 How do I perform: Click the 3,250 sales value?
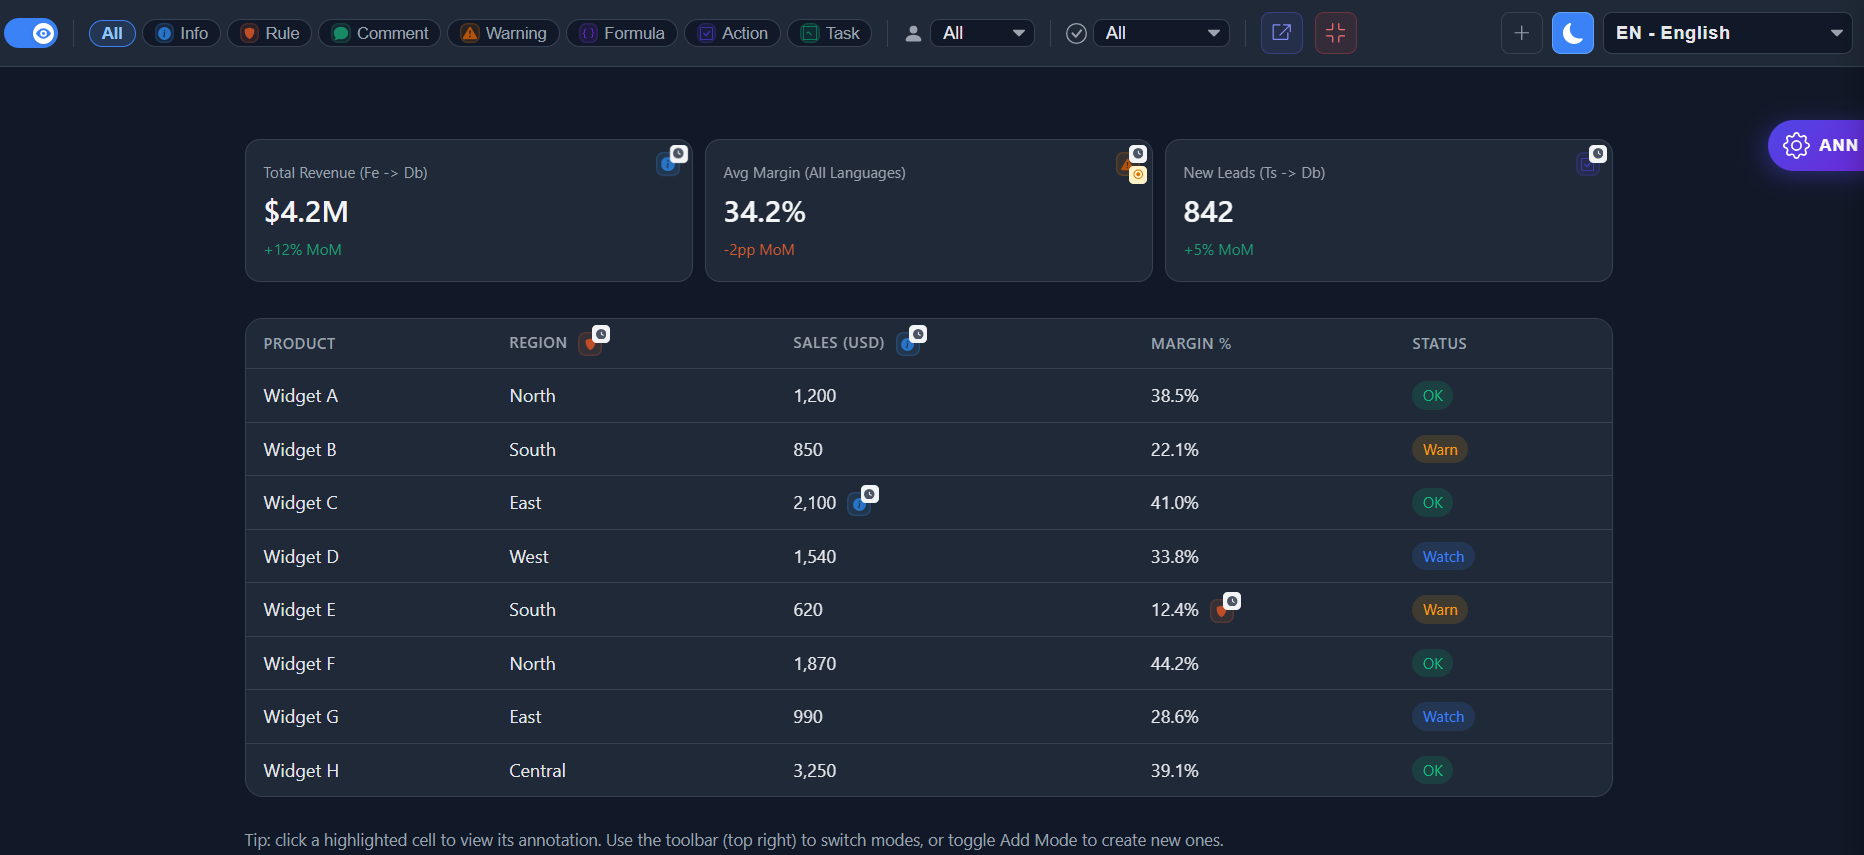815,771
